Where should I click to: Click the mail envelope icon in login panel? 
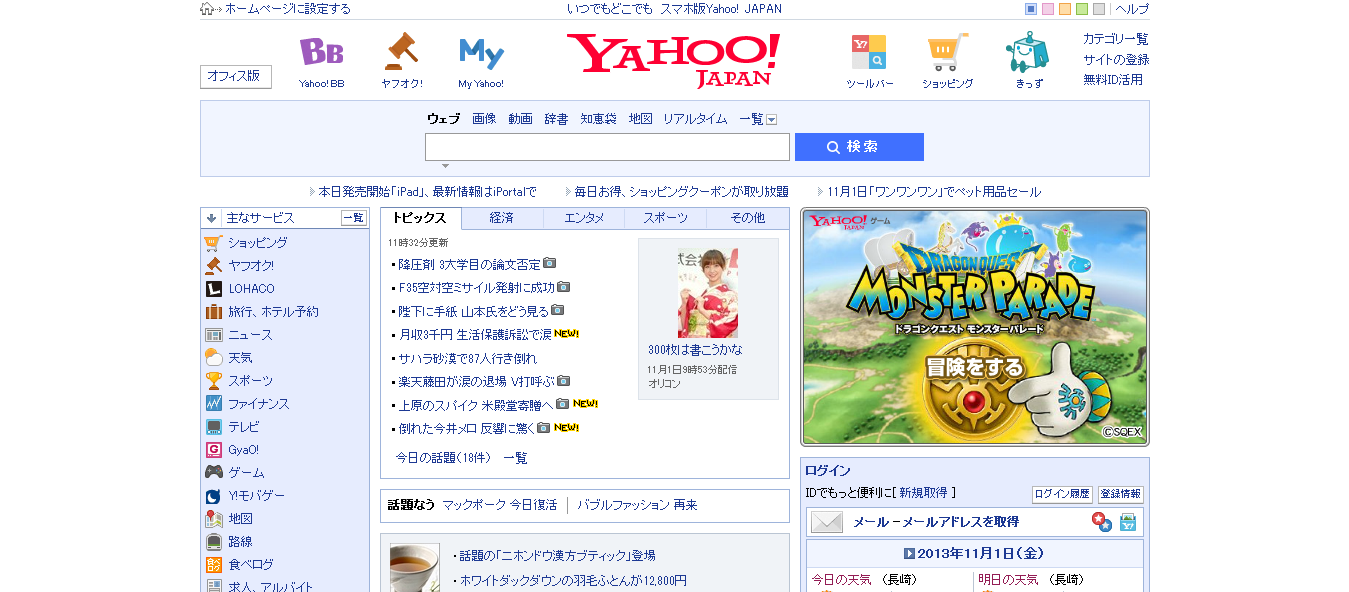tap(827, 522)
